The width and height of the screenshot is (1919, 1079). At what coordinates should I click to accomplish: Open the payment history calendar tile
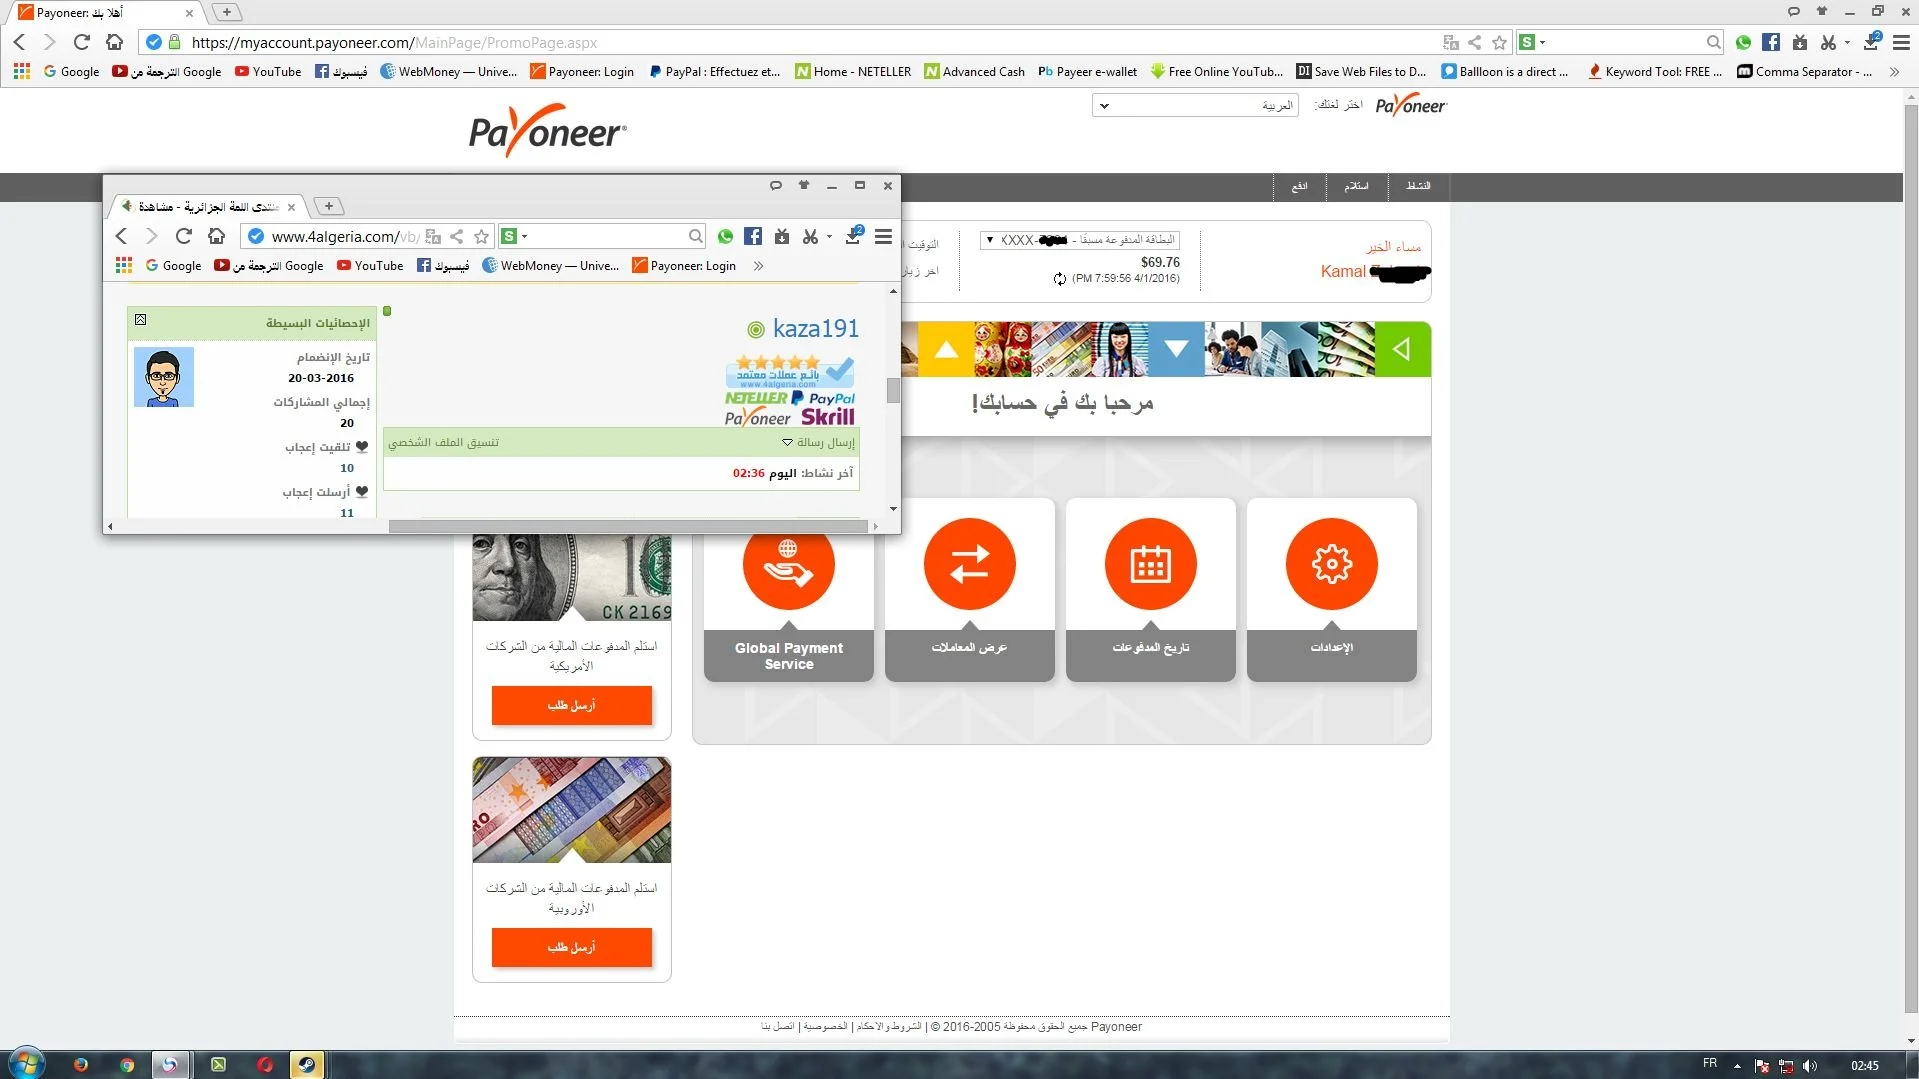coord(1150,564)
